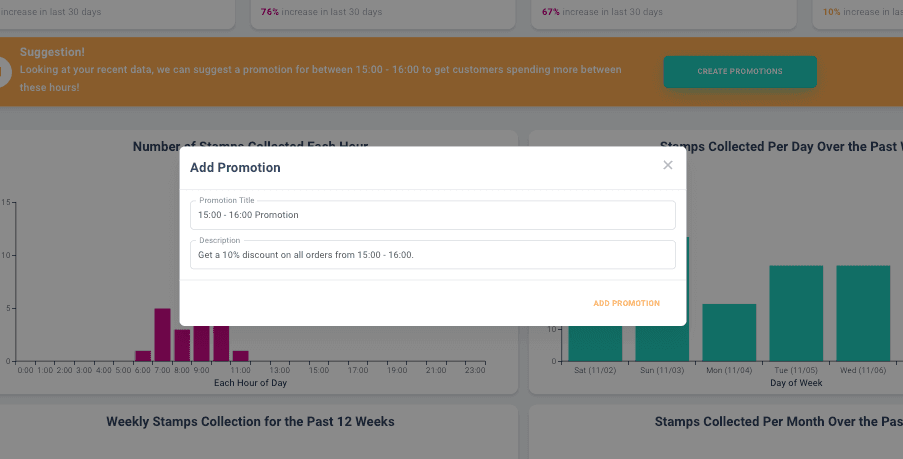Select the 6:00 bar in hourly chart
This screenshot has height=459, width=903.
coord(143,356)
